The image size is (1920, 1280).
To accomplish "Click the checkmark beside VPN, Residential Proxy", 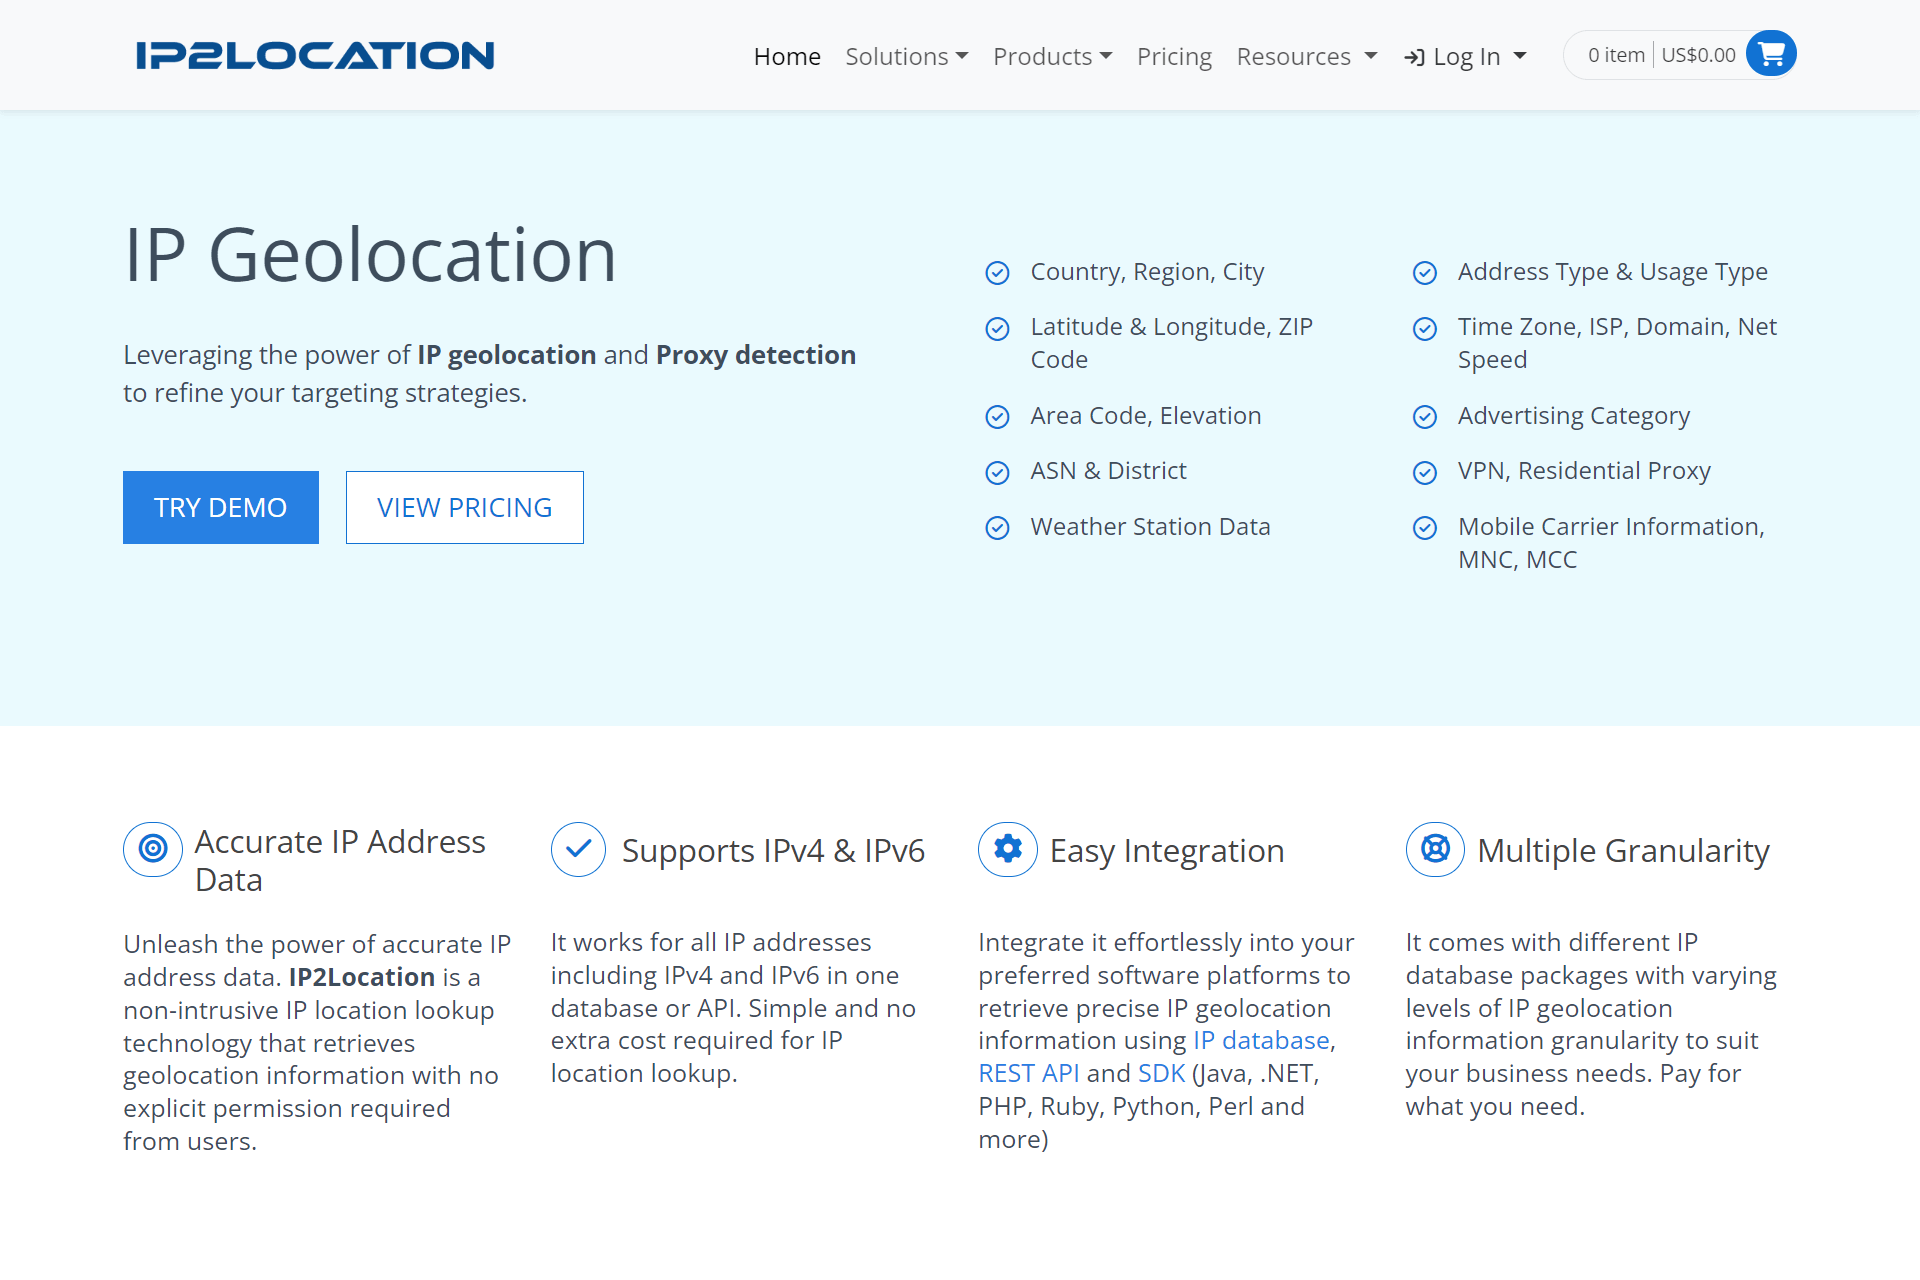I will pyautogui.click(x=1425, y=472).
